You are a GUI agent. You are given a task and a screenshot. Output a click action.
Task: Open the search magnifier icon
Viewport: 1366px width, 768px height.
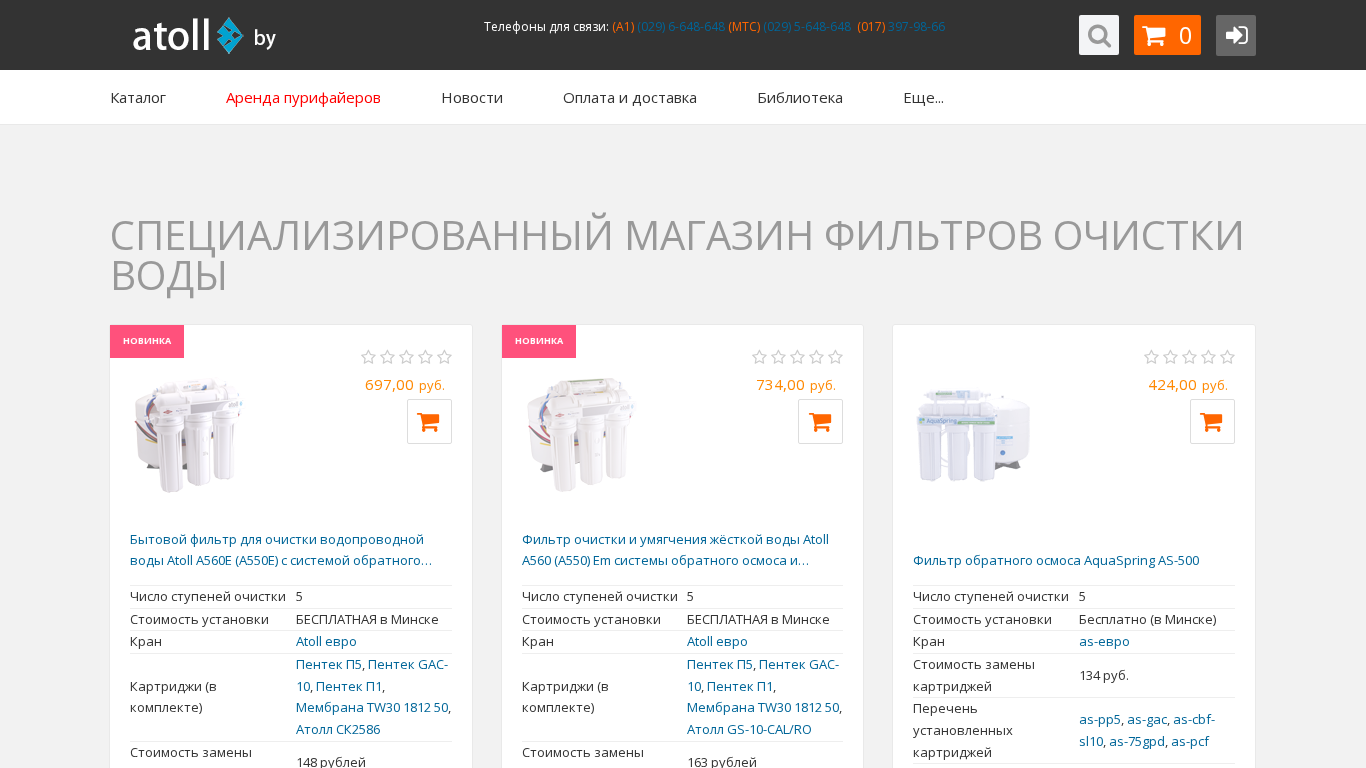[1099, 35]
